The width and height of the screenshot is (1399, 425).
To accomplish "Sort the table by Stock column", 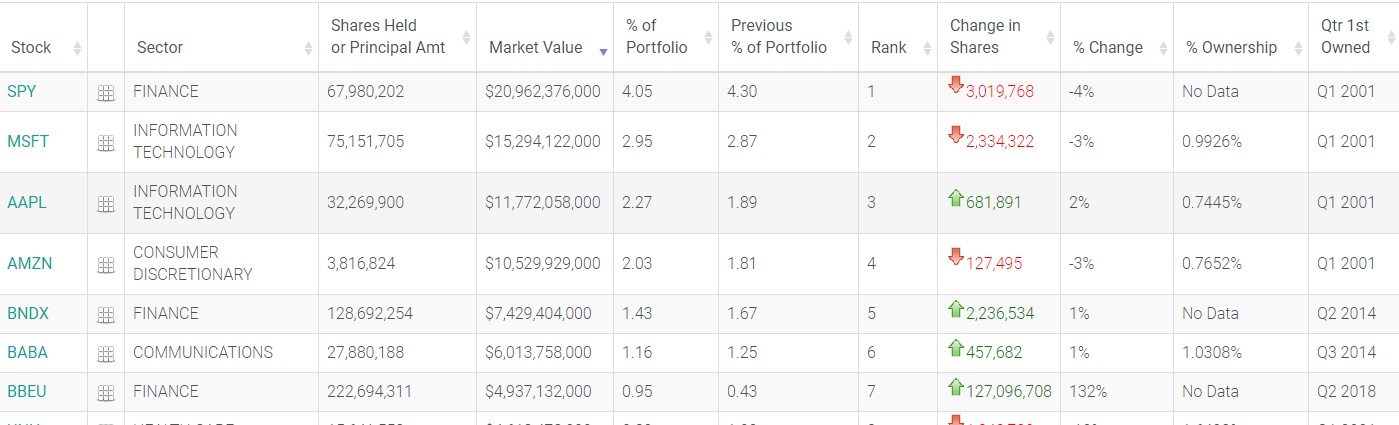I will (x=31, y=47).
